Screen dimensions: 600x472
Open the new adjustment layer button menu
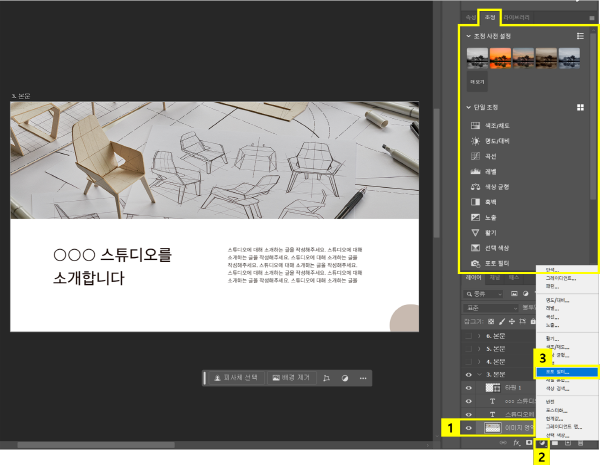click(x=542, y=443)
